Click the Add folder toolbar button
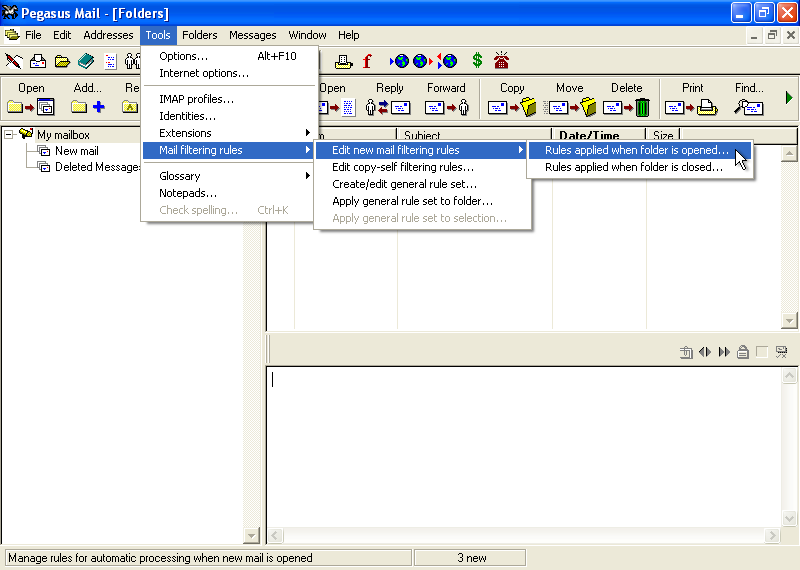 coord(87,98)
